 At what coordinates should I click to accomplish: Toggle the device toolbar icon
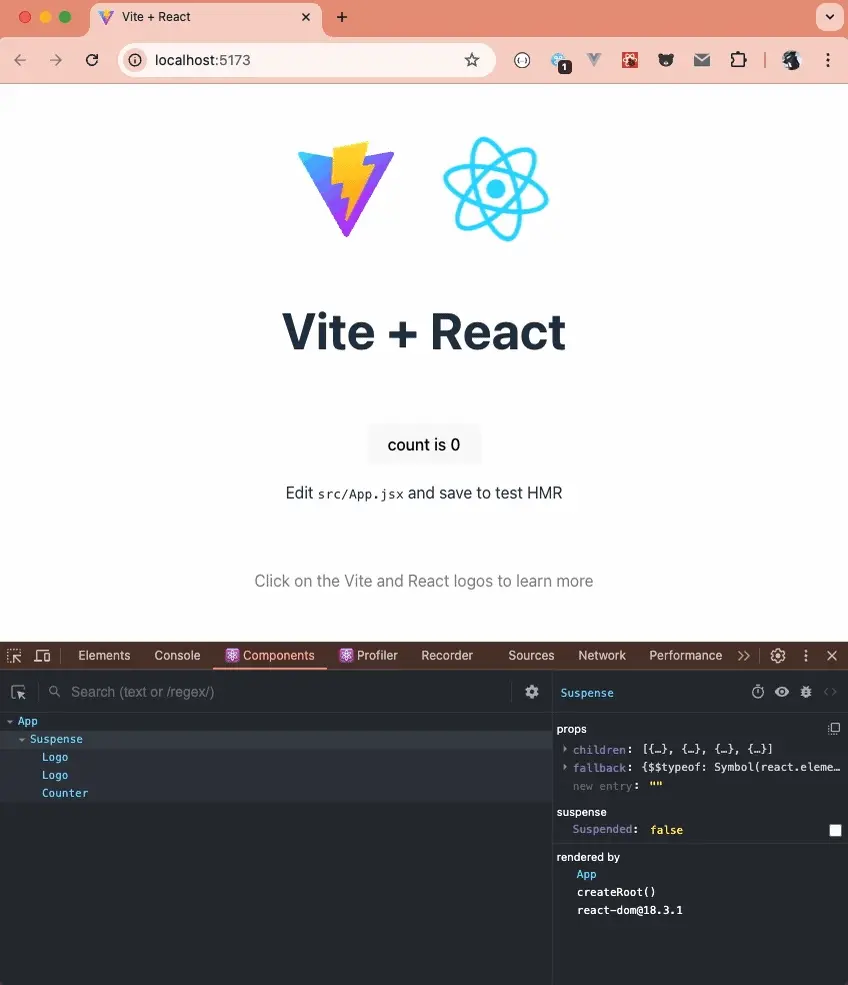point(42,656)
